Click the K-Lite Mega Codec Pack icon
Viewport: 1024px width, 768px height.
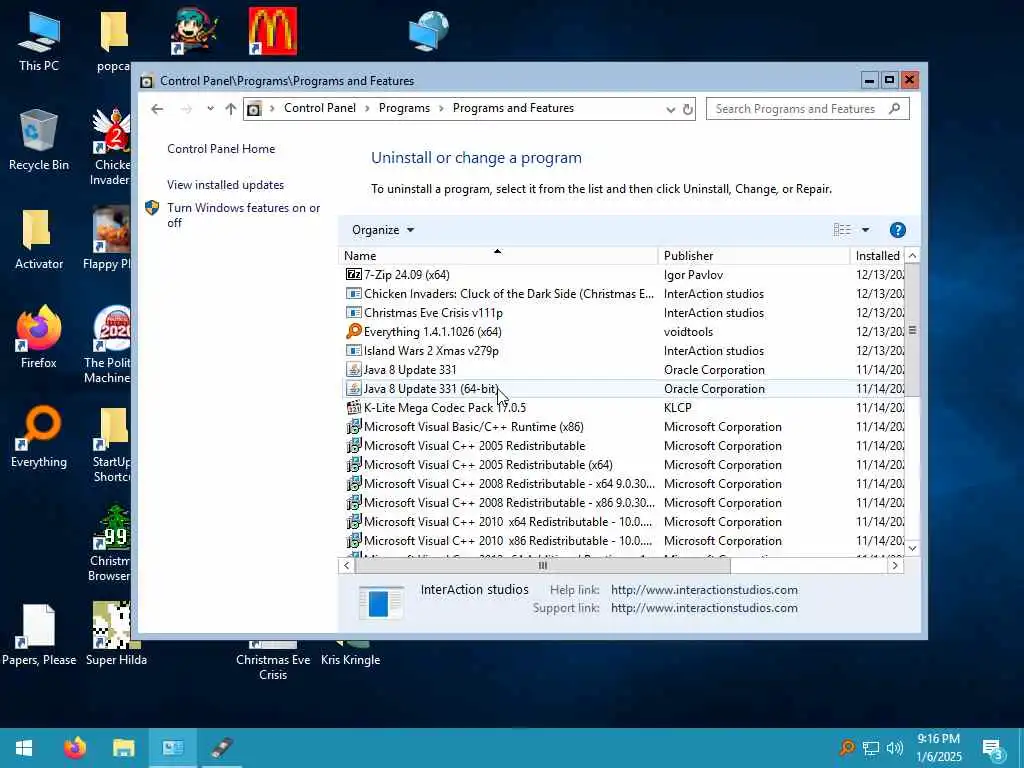[x=353, y=408]
